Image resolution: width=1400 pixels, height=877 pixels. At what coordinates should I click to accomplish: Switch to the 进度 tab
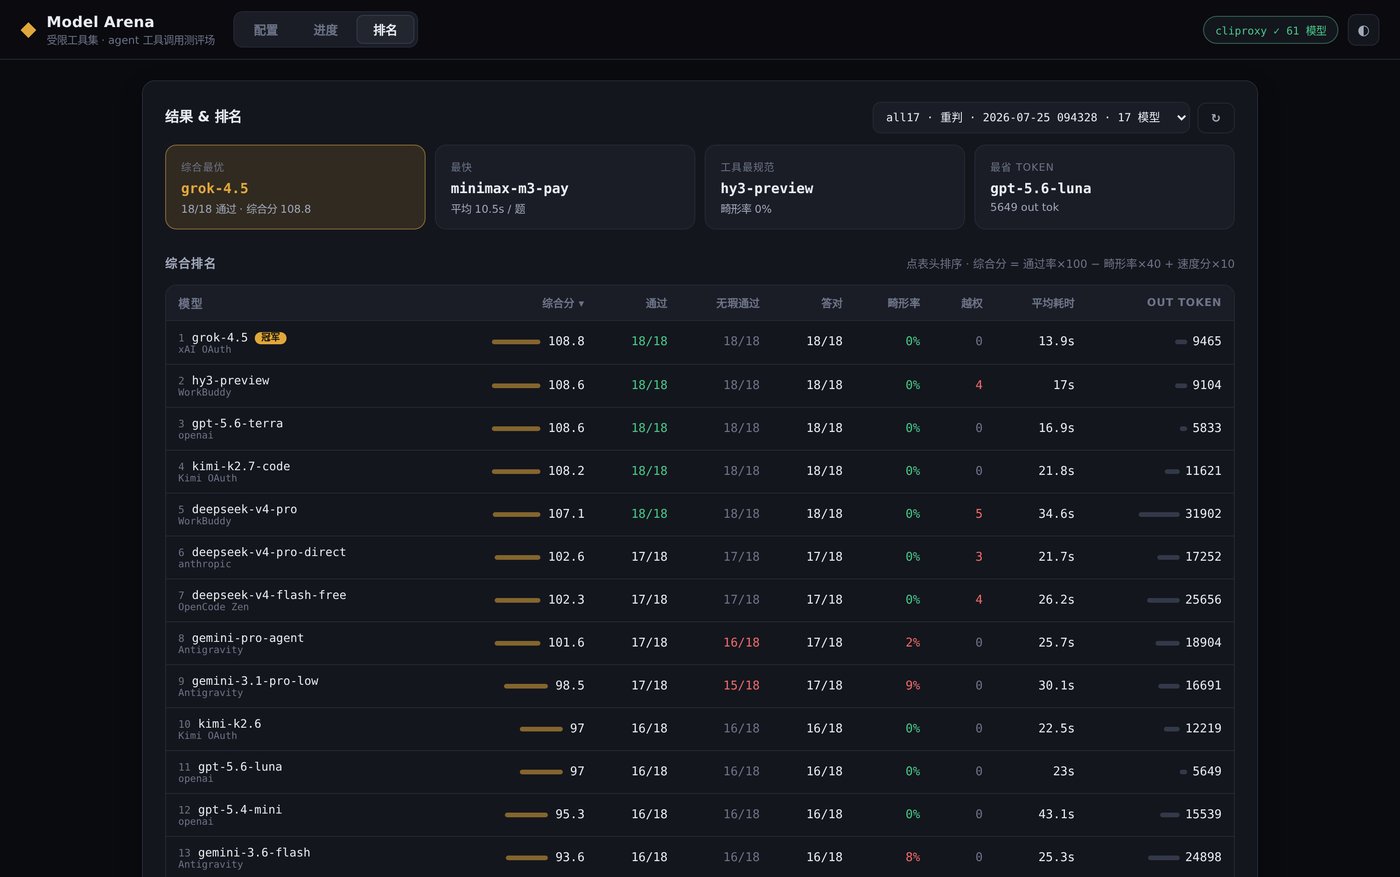point(325,30)
